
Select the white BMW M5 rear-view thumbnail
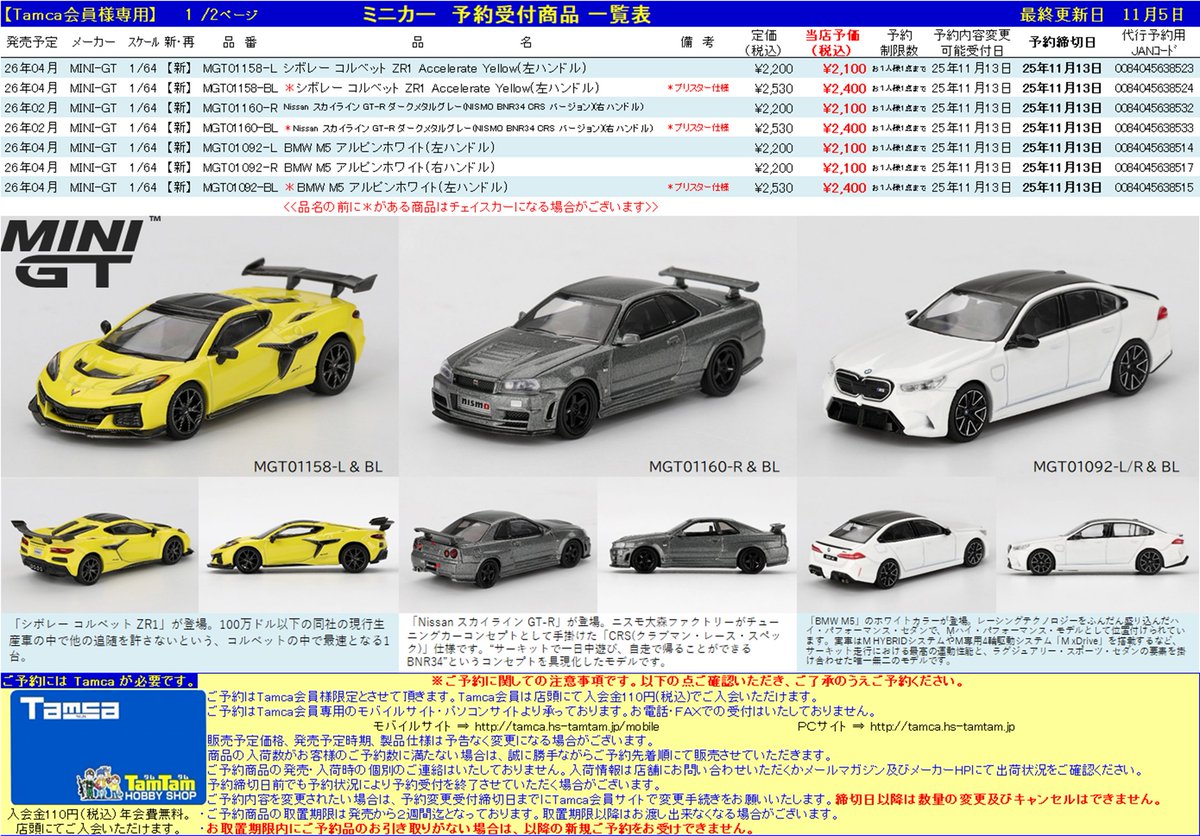897,546
